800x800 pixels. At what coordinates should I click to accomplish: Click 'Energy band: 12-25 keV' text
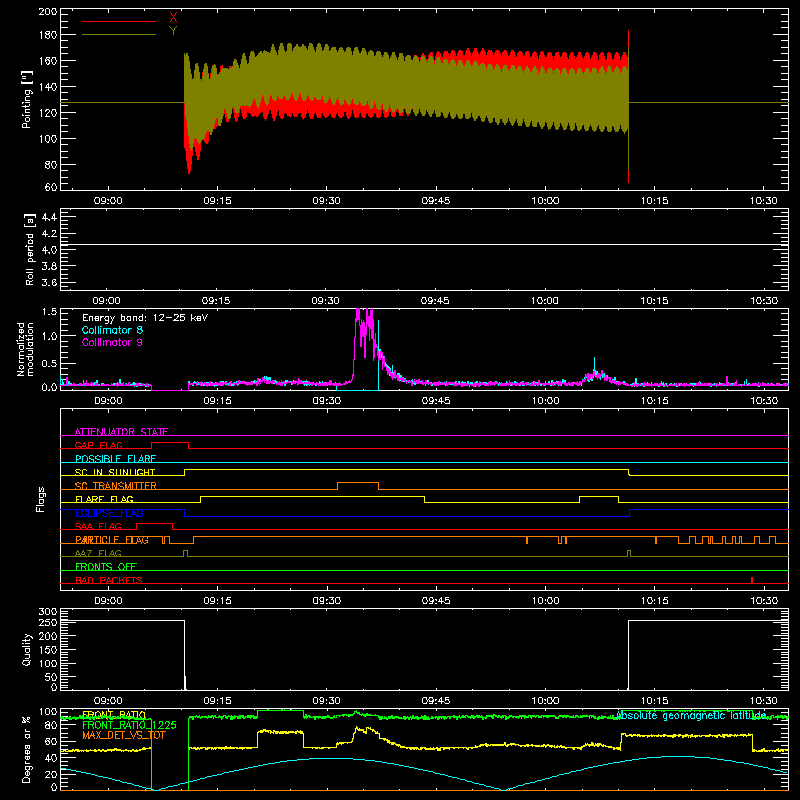tap(145, 318)
